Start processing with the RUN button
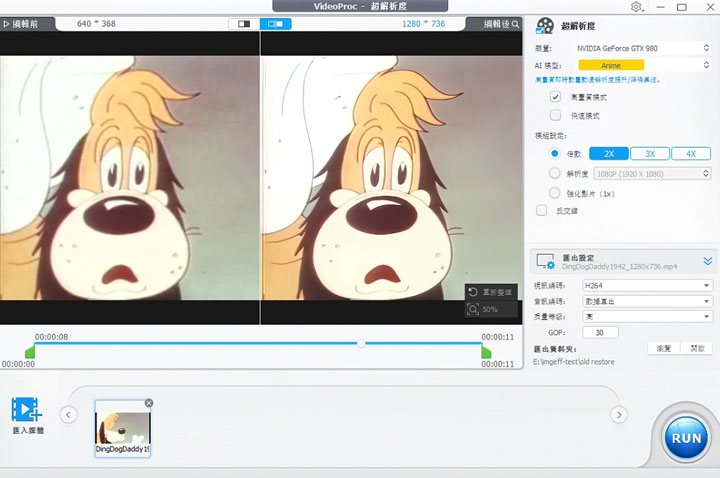 [686, 439]
